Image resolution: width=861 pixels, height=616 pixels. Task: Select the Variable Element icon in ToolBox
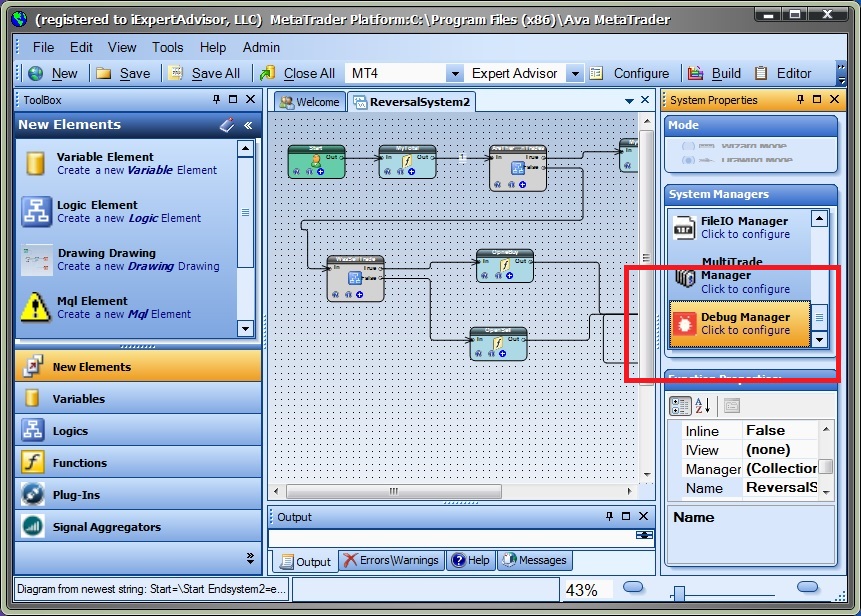pos(36,163)
